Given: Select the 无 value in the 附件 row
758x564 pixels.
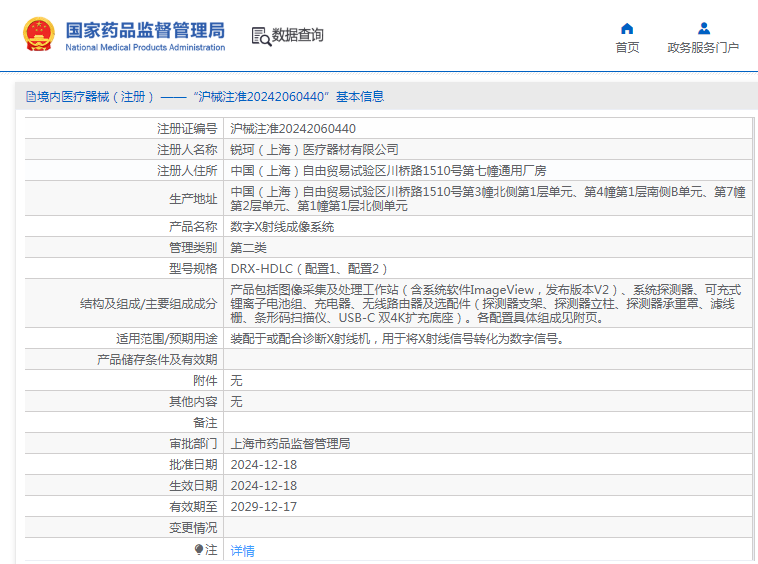Looking at the screenshot, I should [x=236, y=381].
